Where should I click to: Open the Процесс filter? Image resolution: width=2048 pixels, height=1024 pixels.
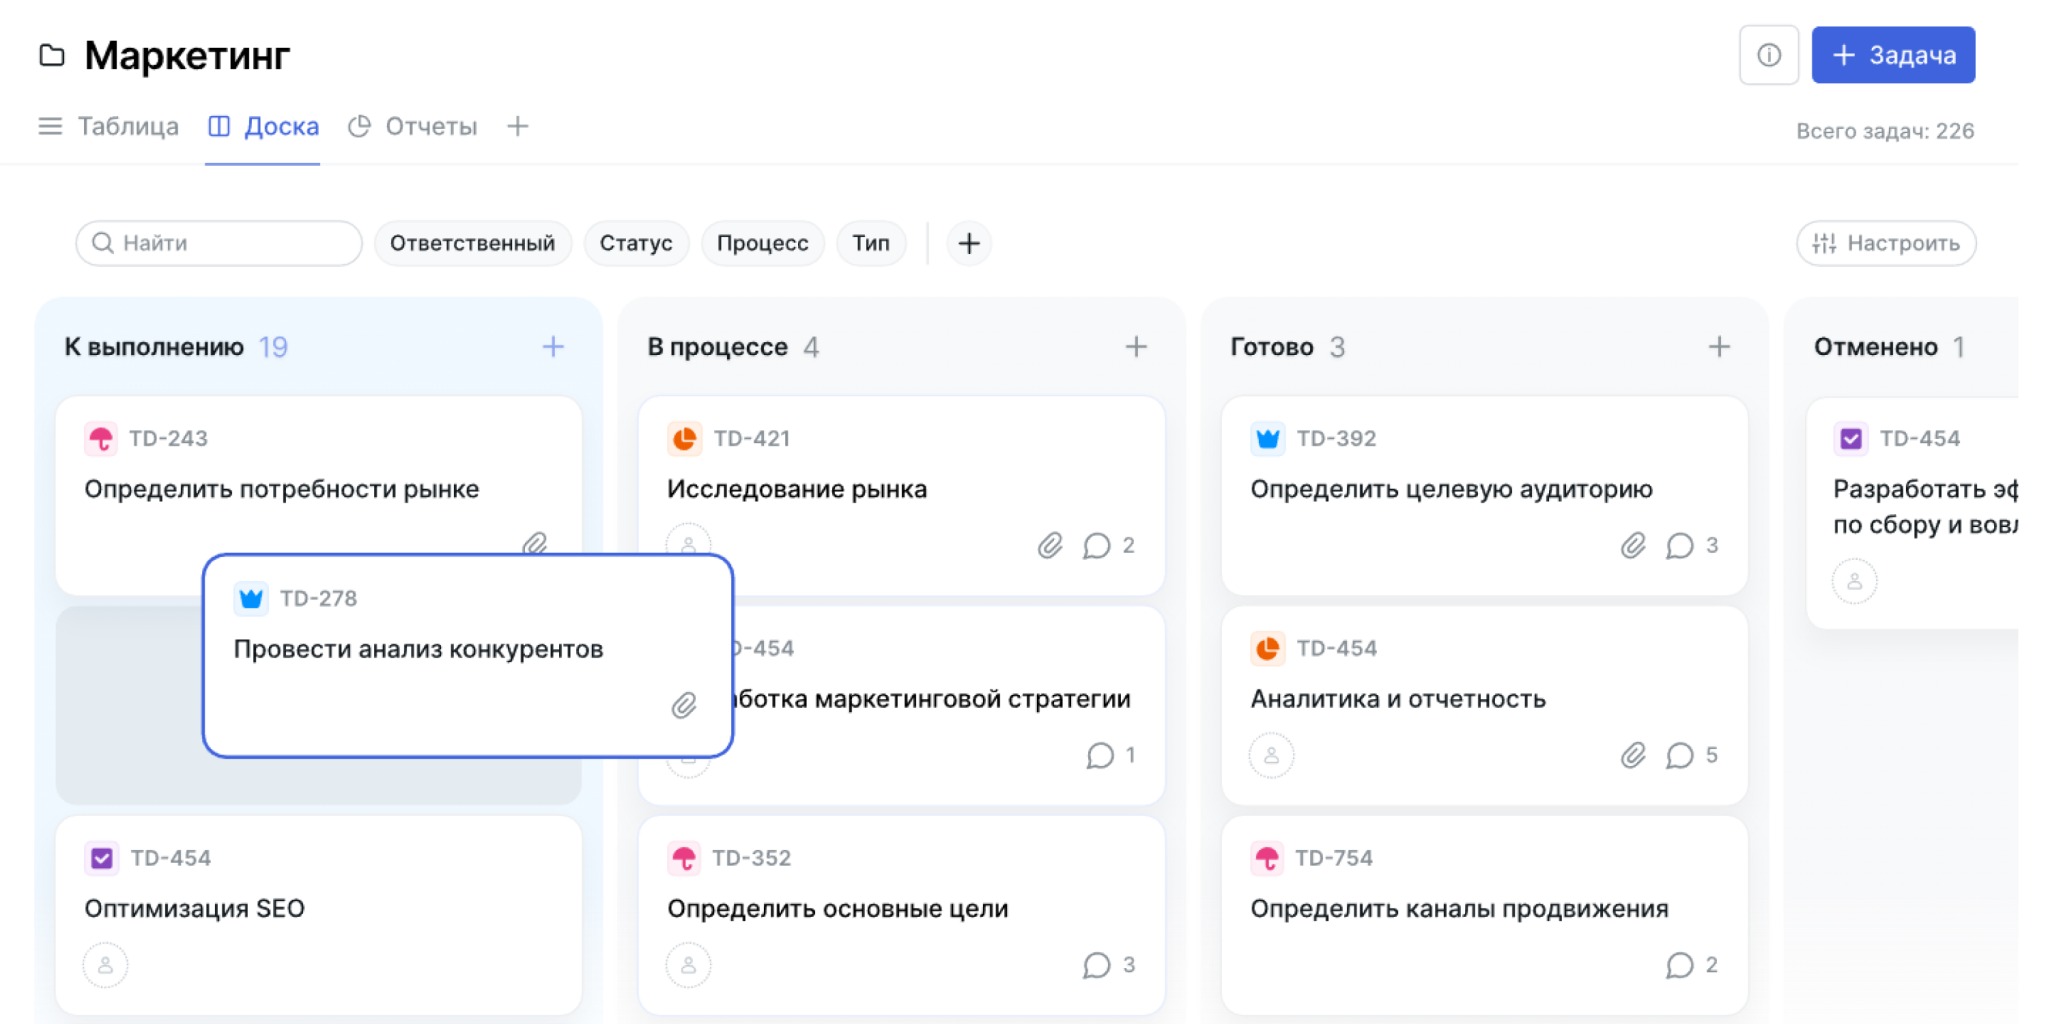click(762, 243)
